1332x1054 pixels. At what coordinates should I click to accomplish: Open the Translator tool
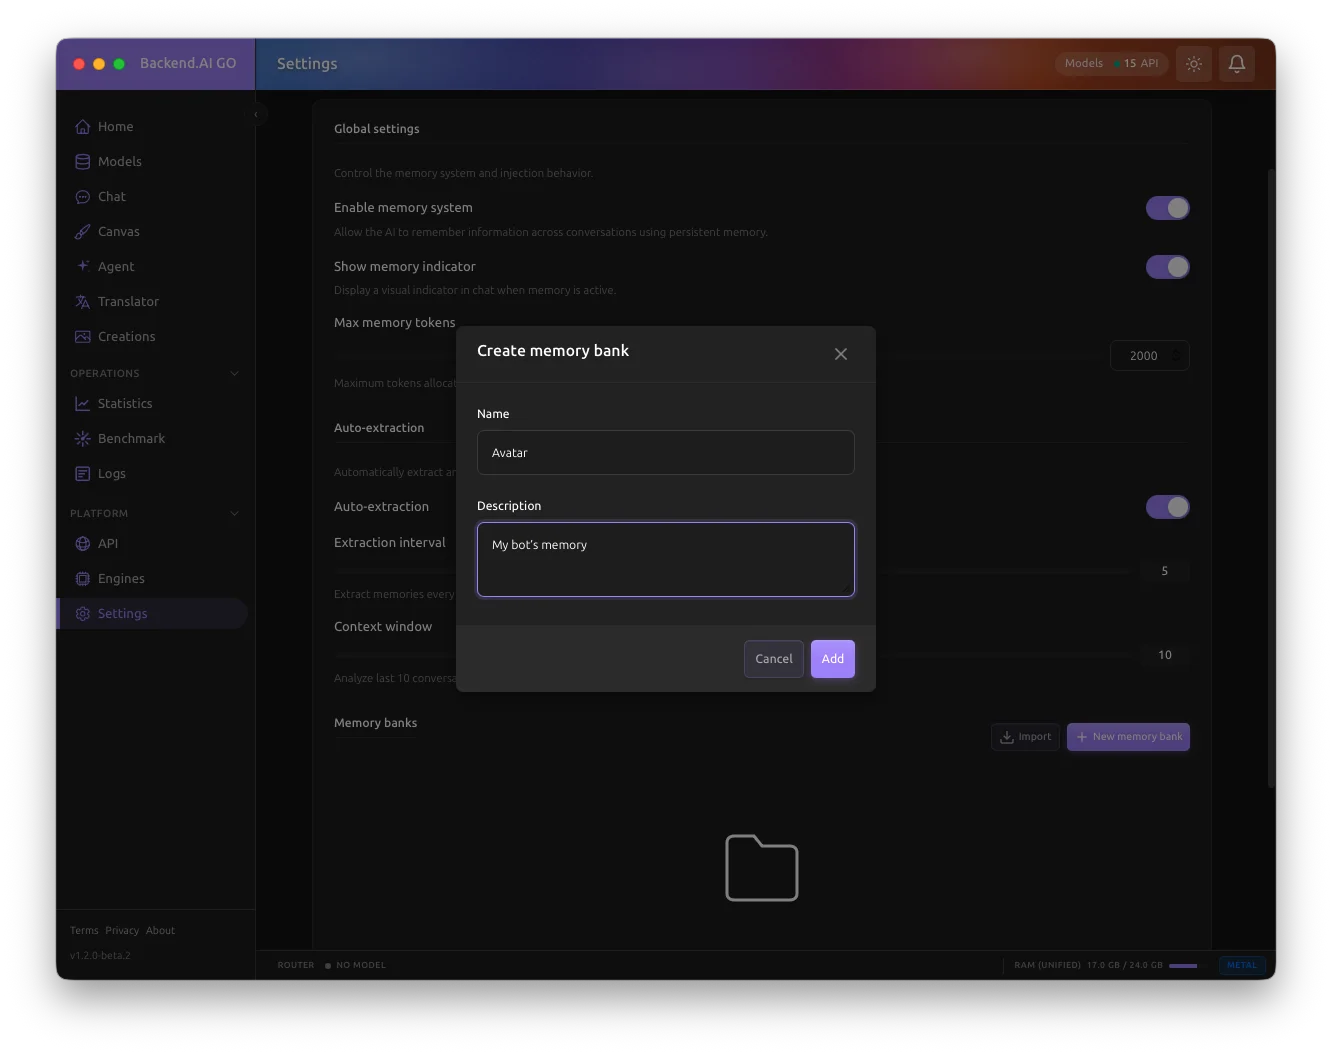click(128, 301)
